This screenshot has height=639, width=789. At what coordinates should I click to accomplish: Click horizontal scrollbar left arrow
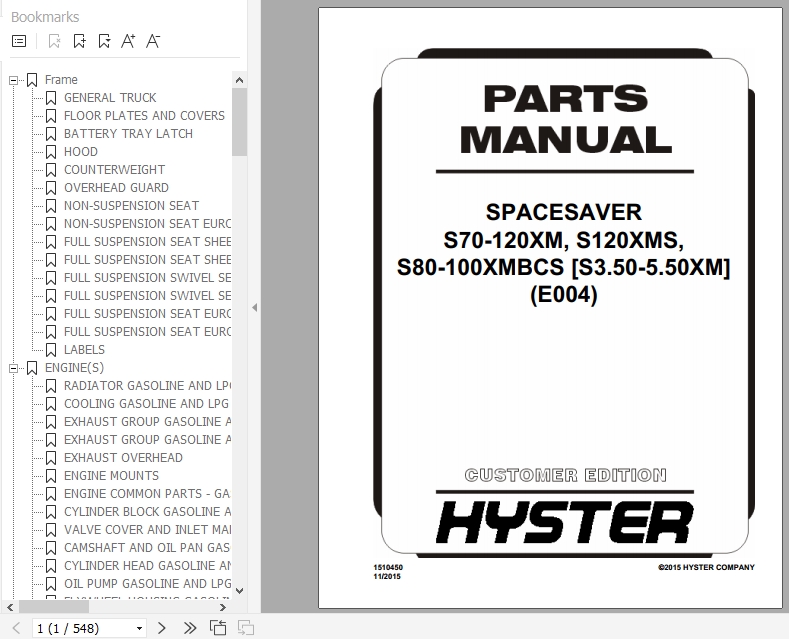coord(10,607)
